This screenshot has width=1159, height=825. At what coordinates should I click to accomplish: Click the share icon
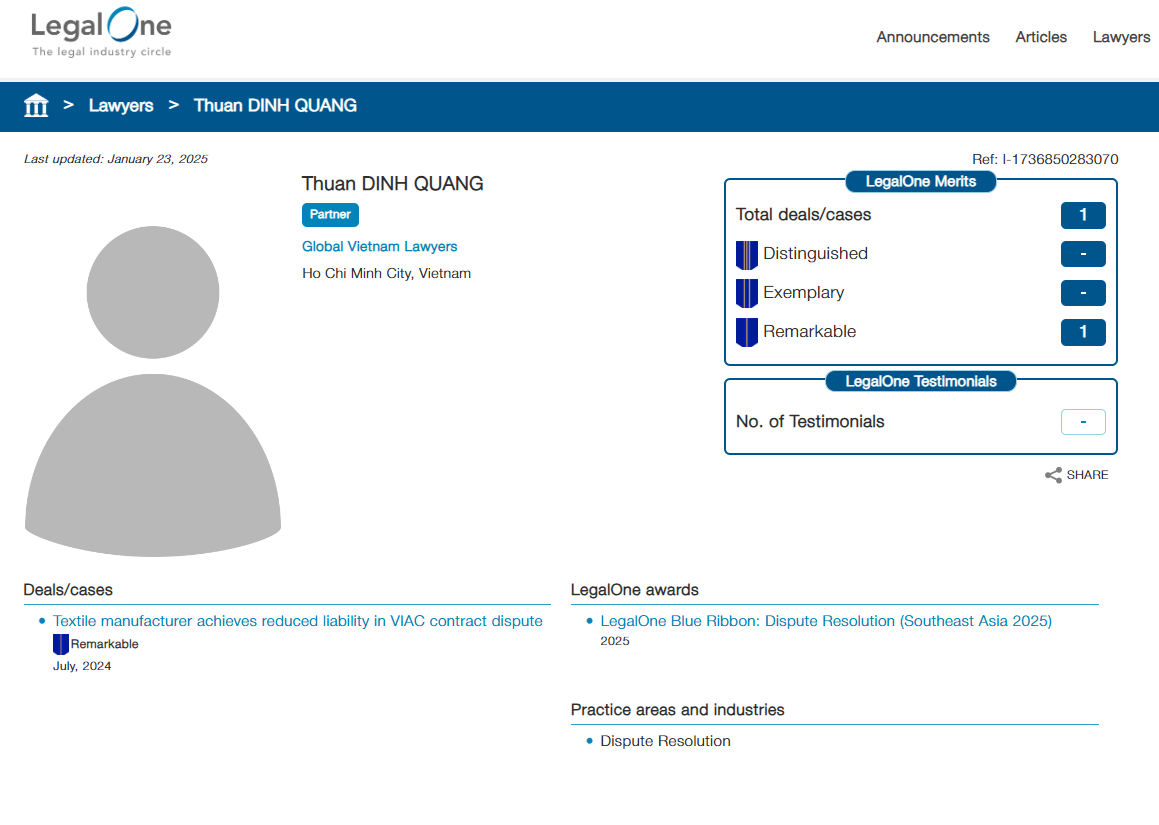tap(1053, 475)
